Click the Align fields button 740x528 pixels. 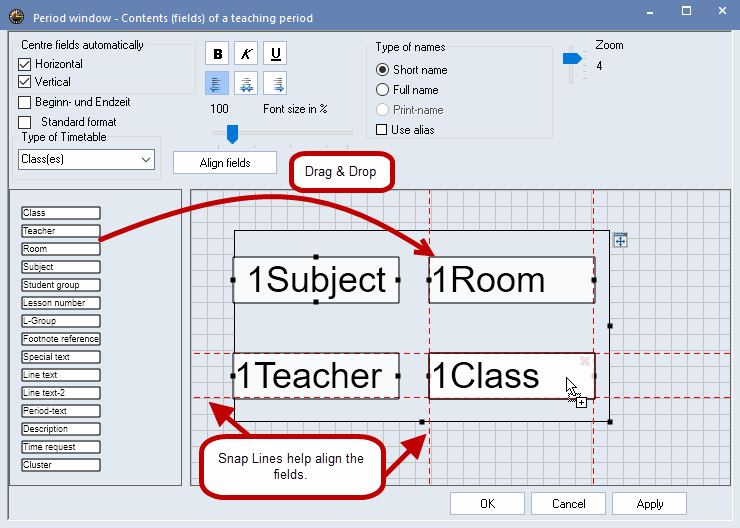coord(225,163)
